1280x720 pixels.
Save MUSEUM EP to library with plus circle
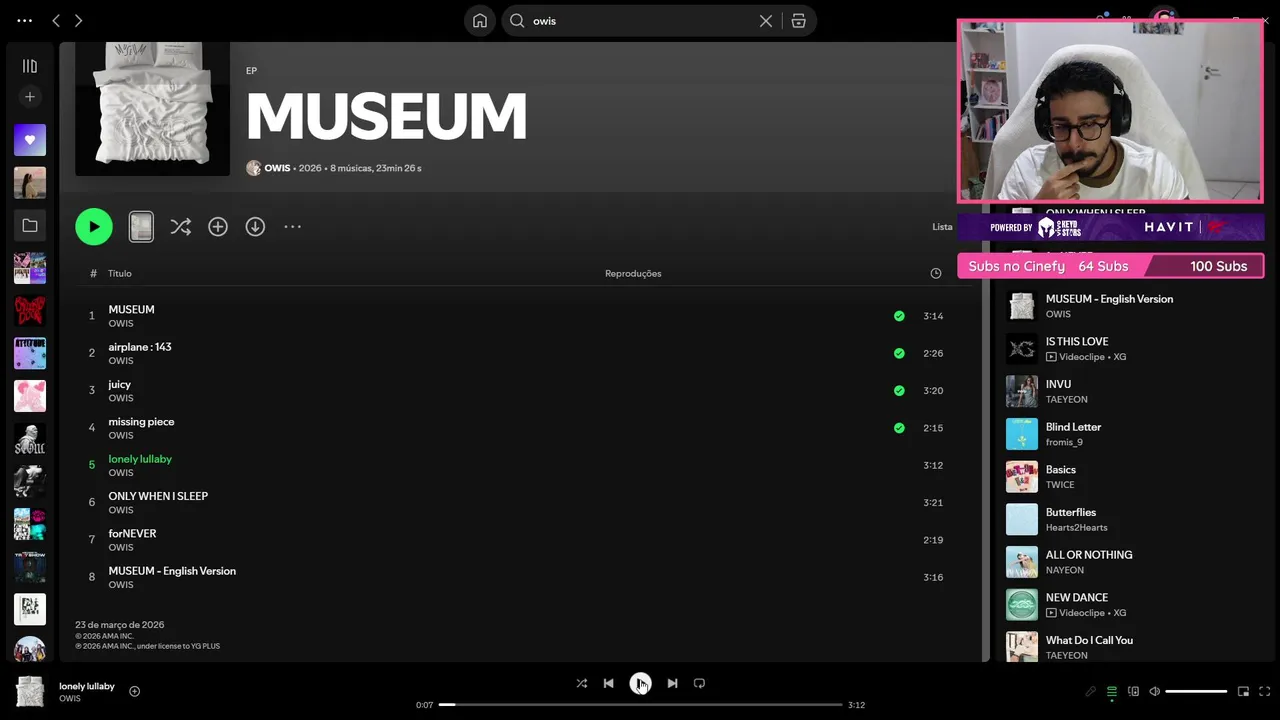tap(218, 227)
